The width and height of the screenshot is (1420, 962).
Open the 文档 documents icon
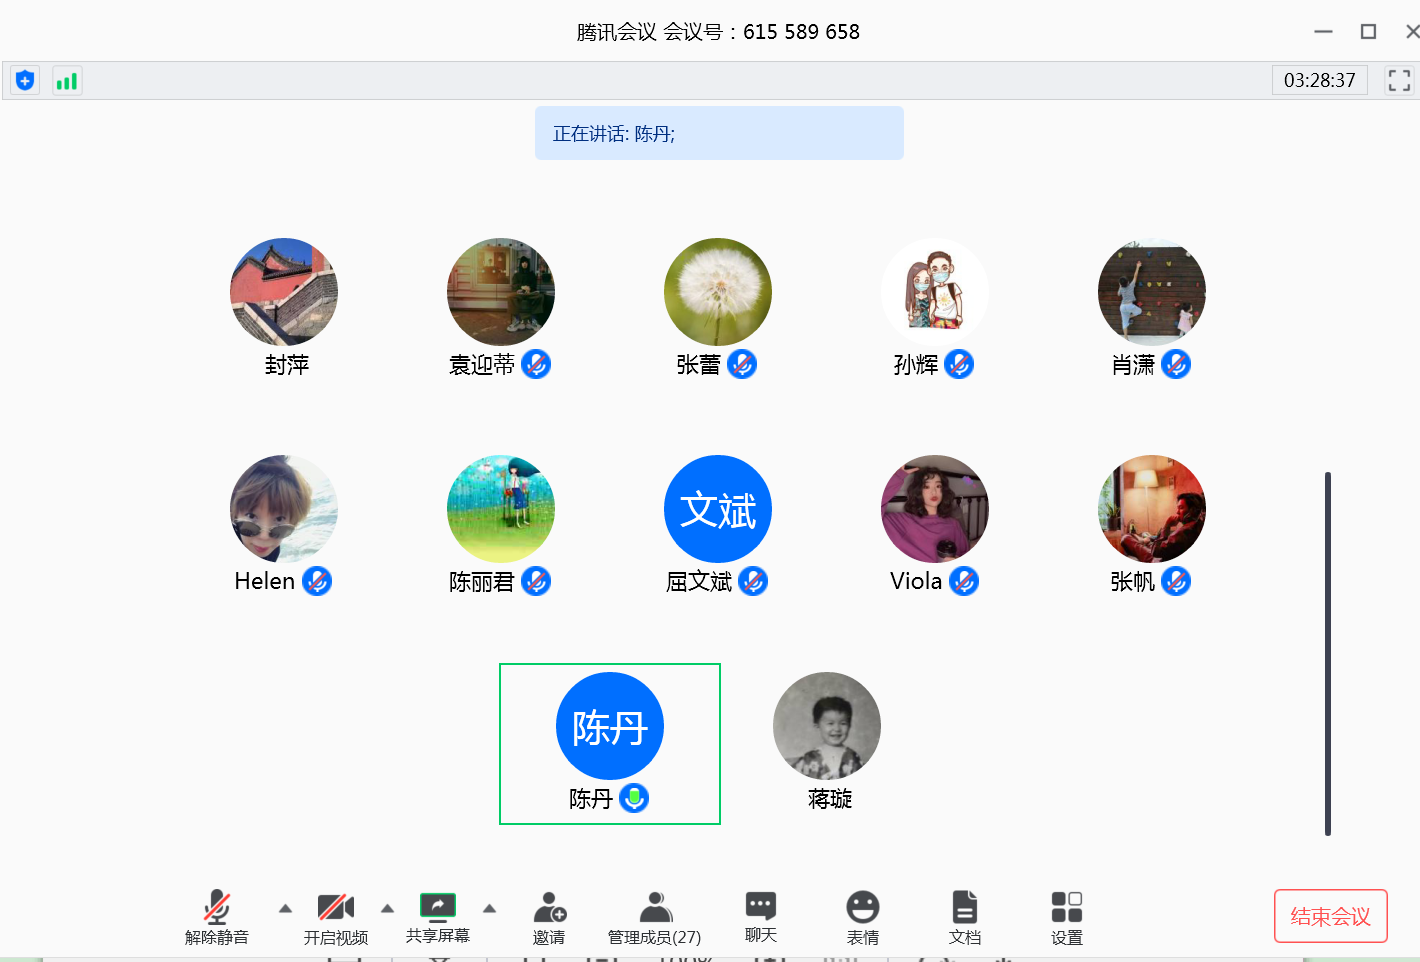(x=964, y=917)
